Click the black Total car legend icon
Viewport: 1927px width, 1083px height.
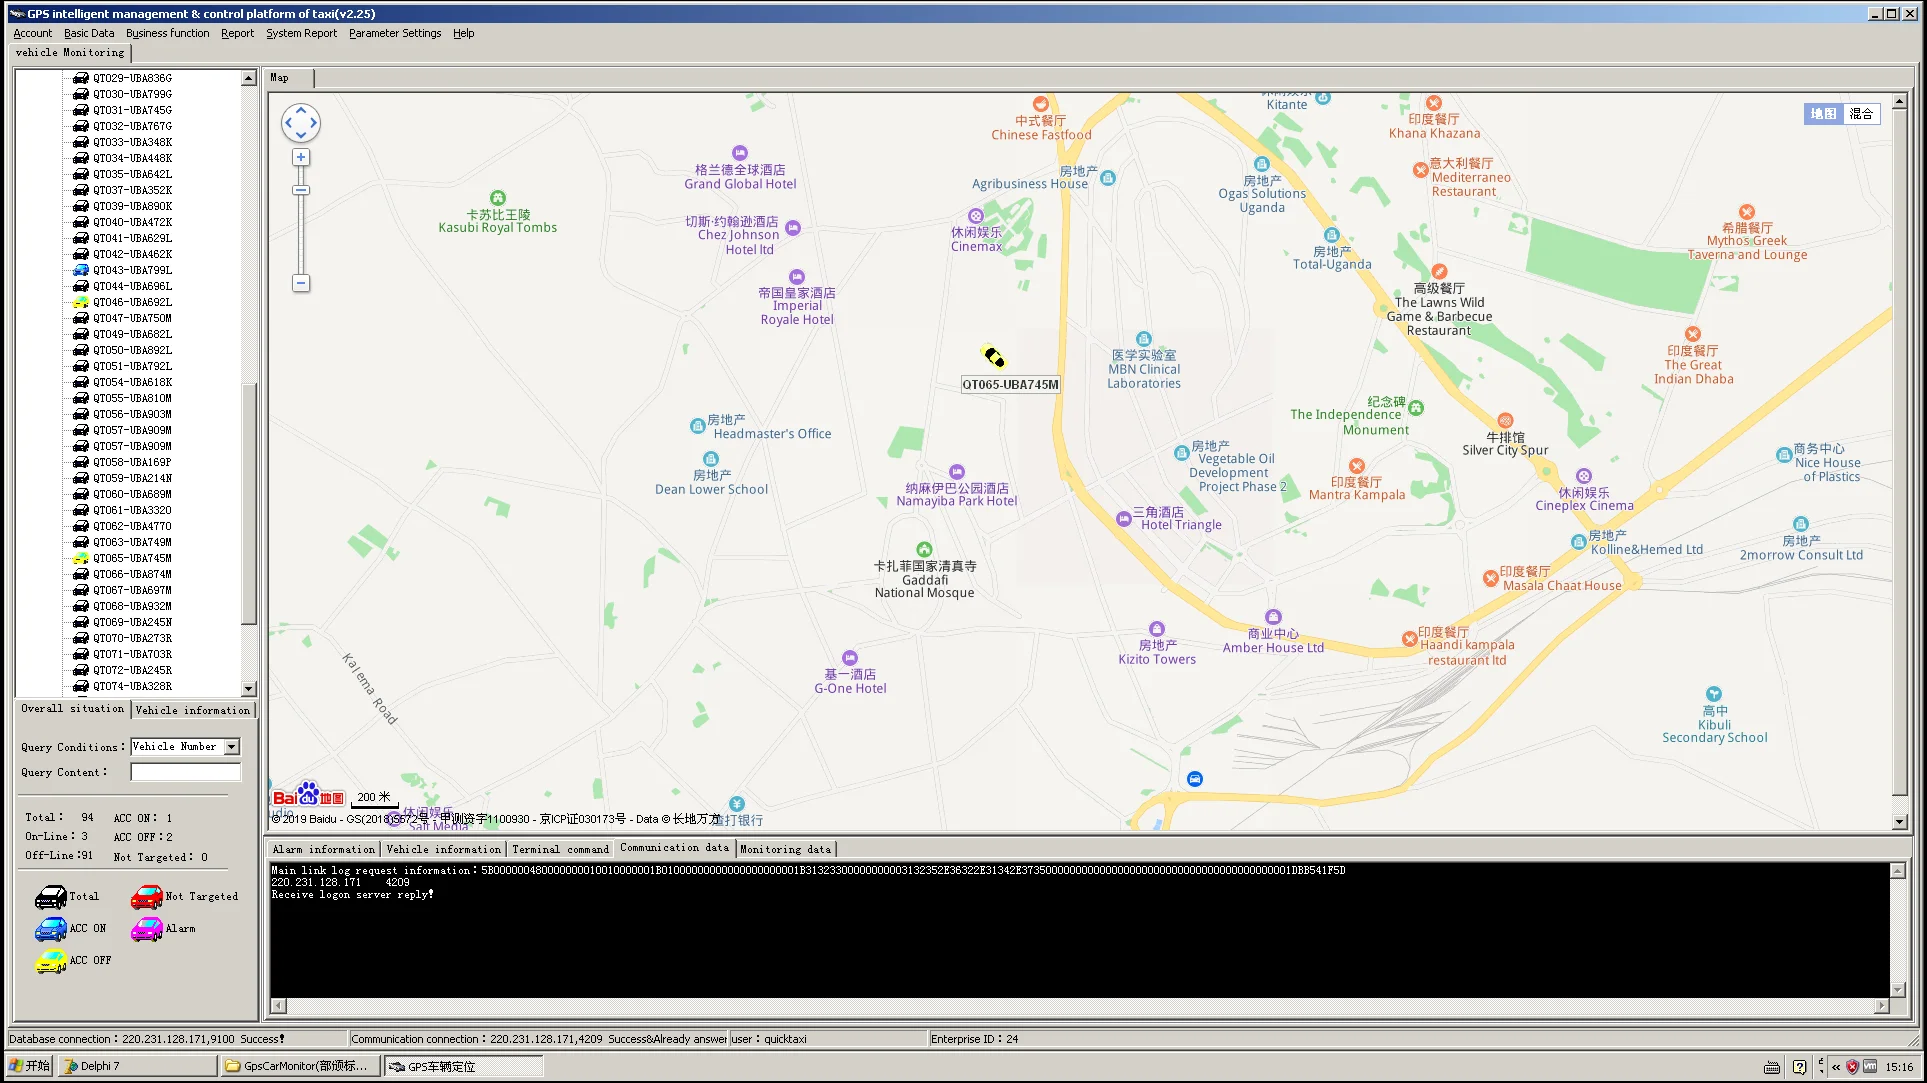[x=50, y=897]
